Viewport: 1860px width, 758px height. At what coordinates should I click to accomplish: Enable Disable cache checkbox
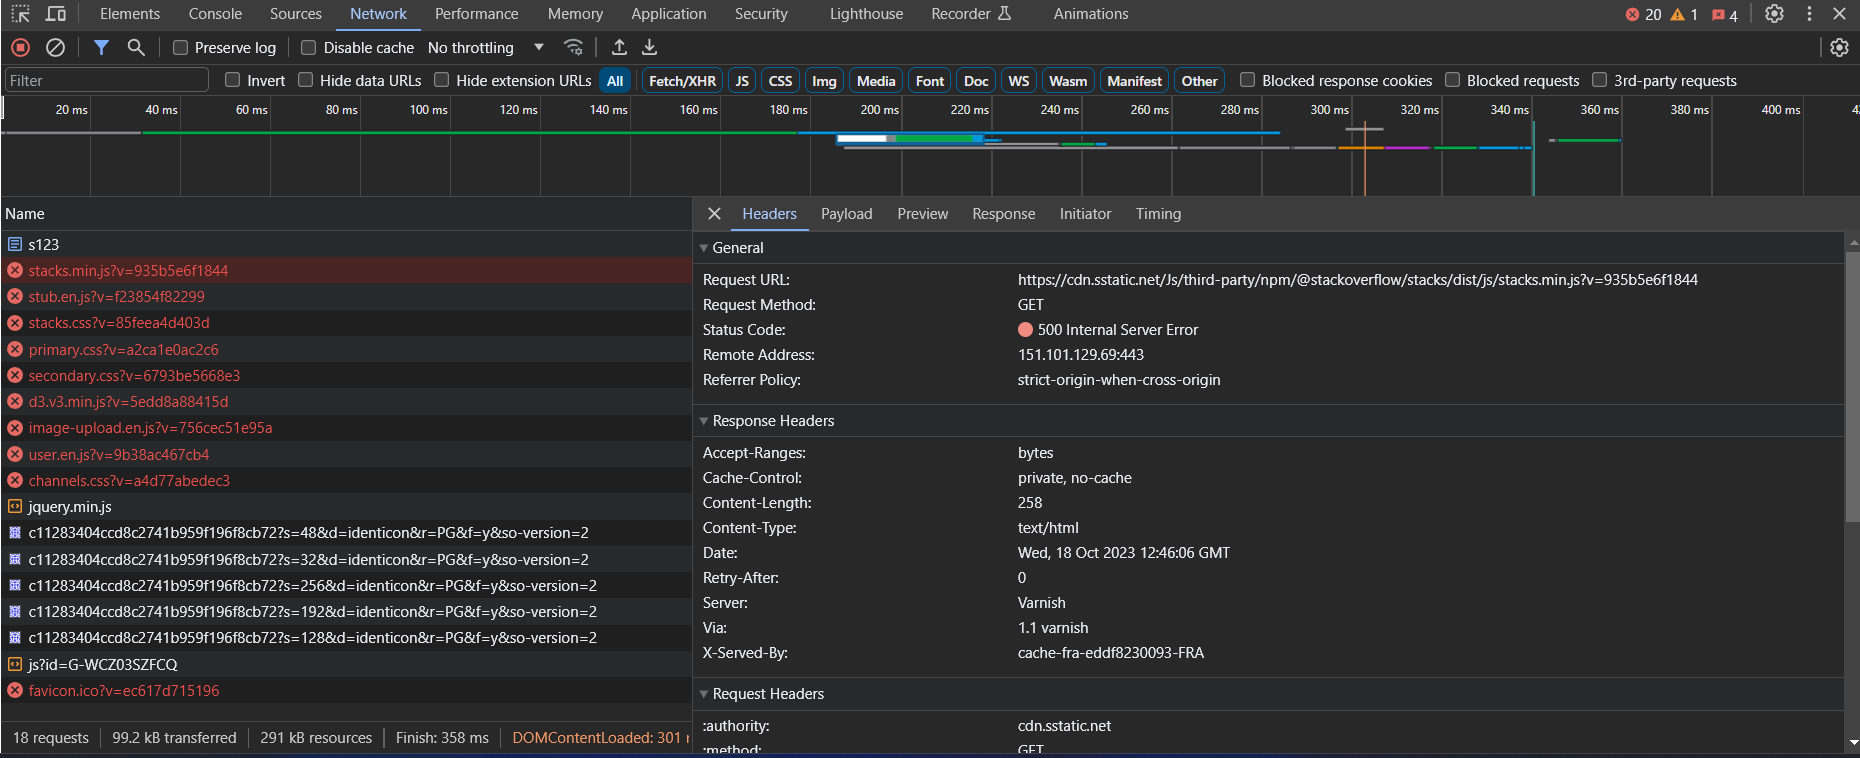point(309,47)
